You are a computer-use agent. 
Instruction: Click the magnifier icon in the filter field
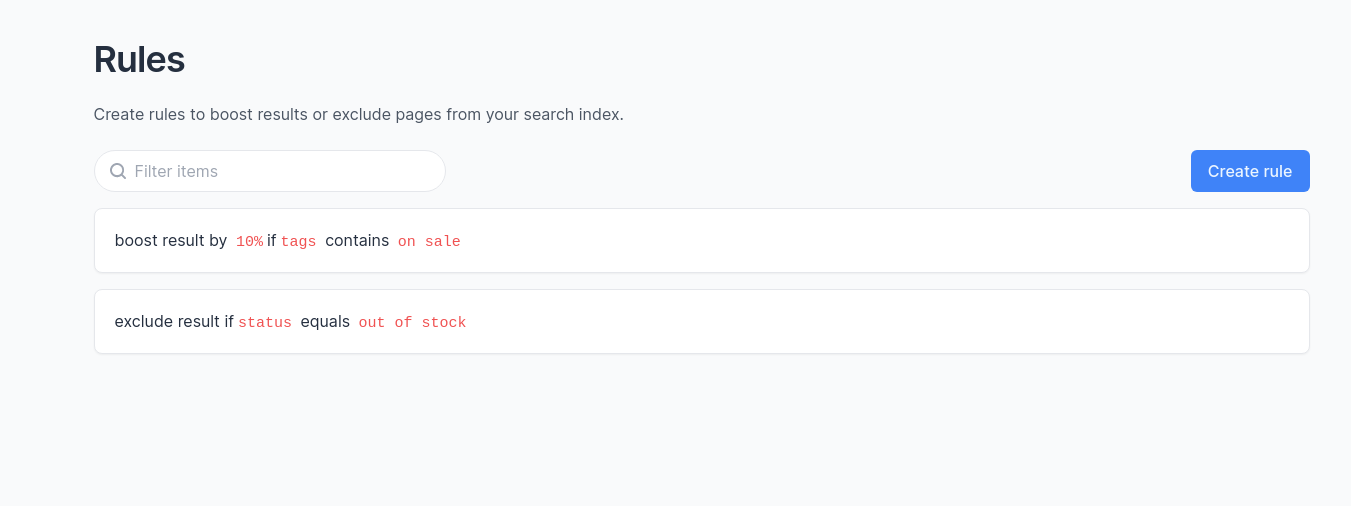click(118, 171)
